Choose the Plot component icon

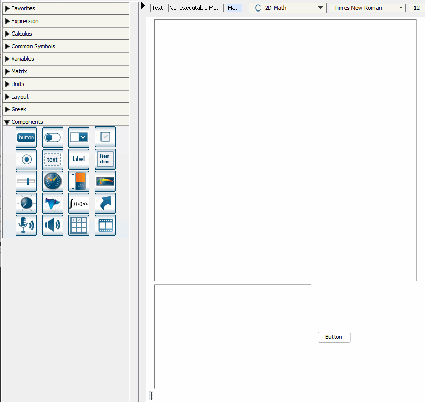click(x=53, y=203)
